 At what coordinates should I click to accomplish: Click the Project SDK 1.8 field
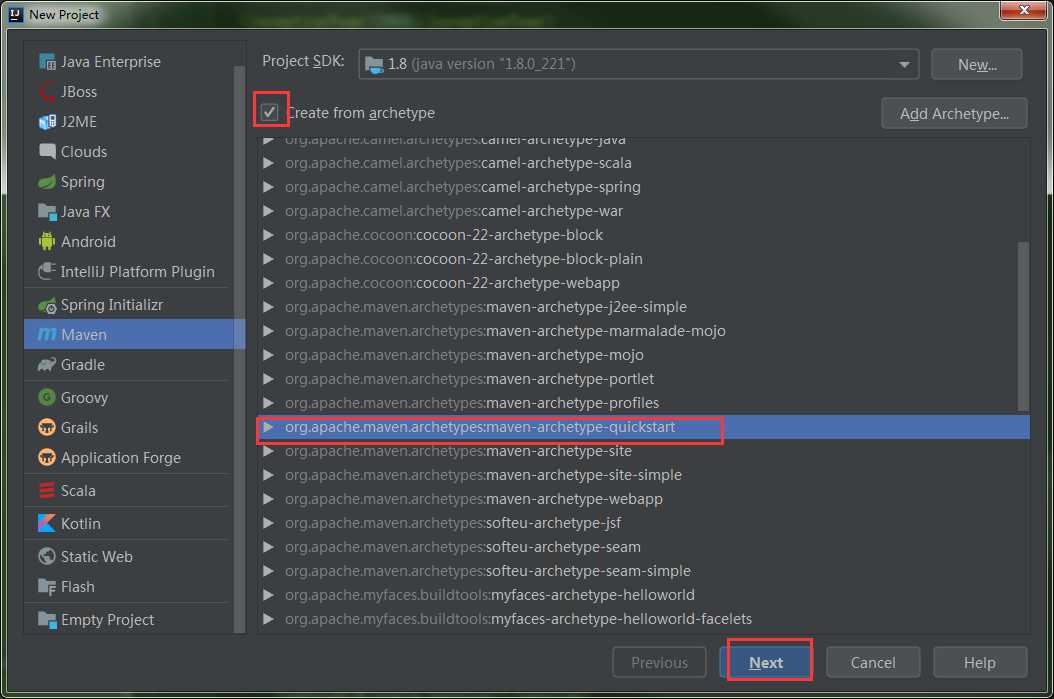(x=639, y=64)
